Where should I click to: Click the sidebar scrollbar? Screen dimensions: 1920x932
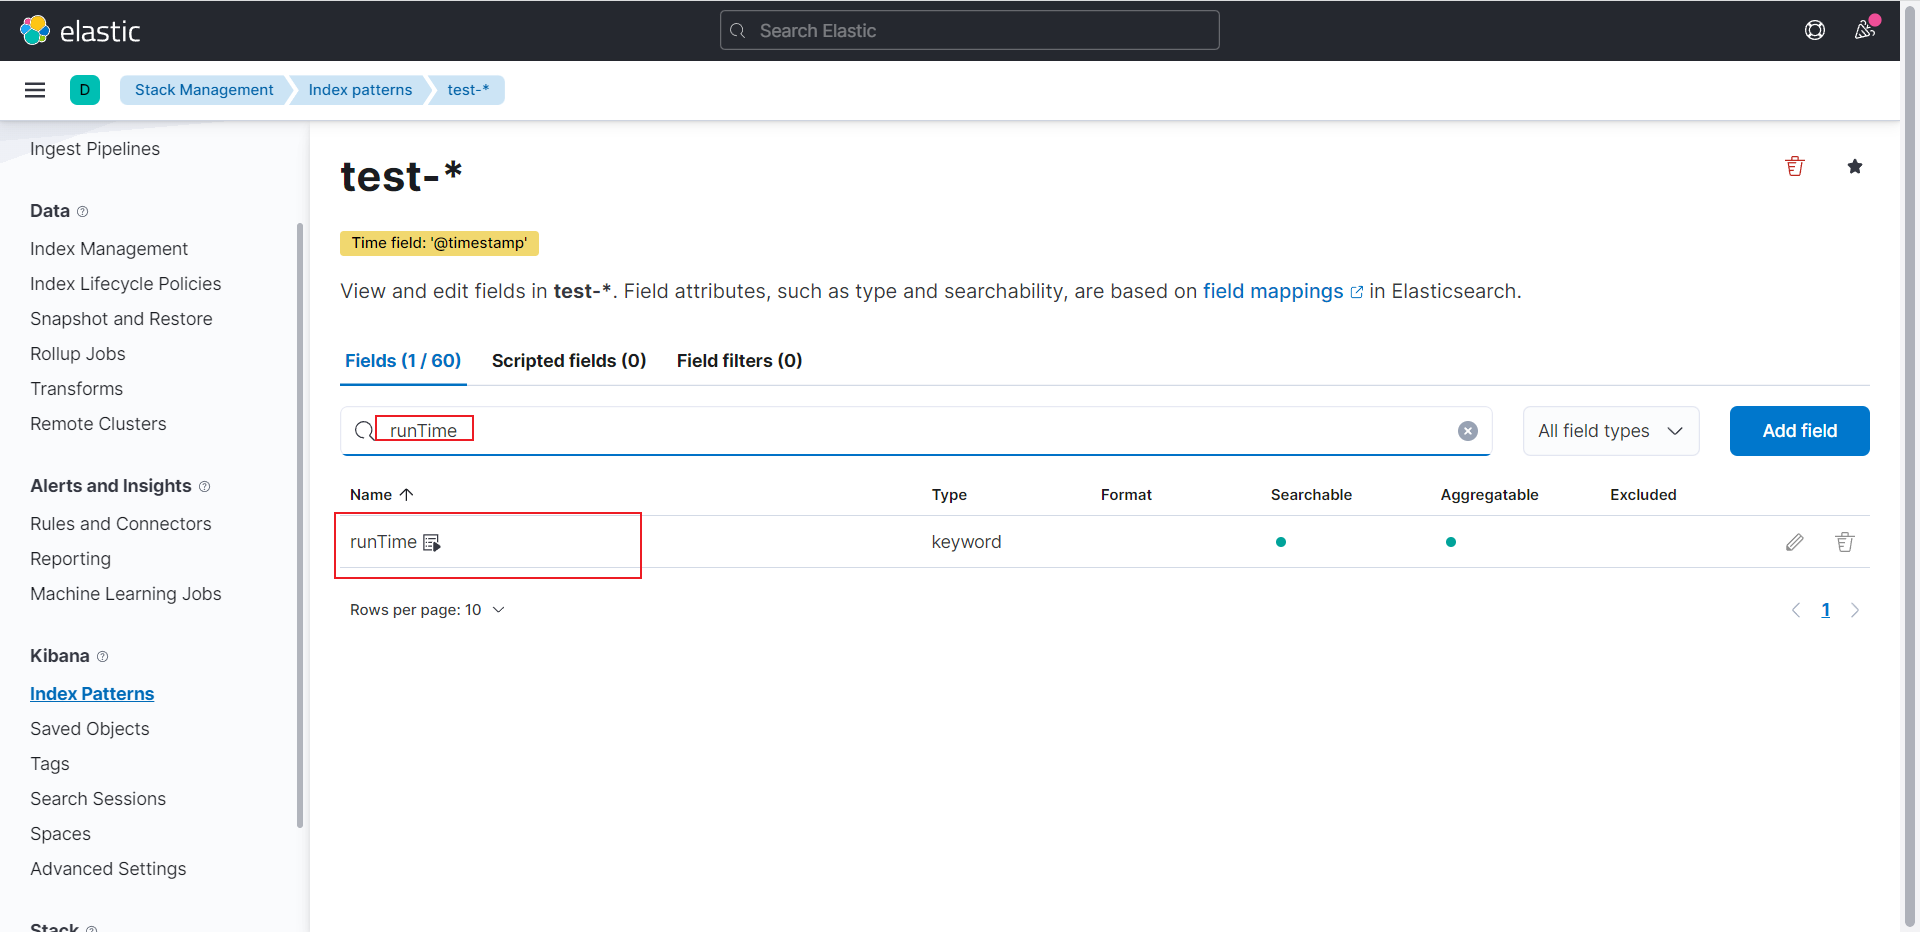300,525
